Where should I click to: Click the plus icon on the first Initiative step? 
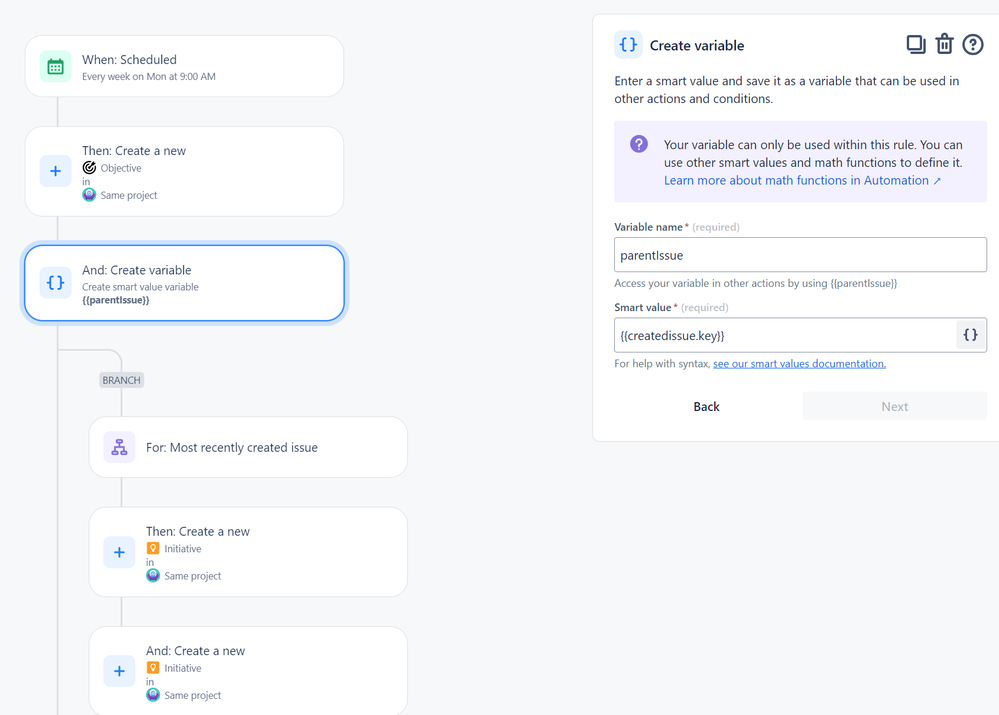tap(119, 552)
